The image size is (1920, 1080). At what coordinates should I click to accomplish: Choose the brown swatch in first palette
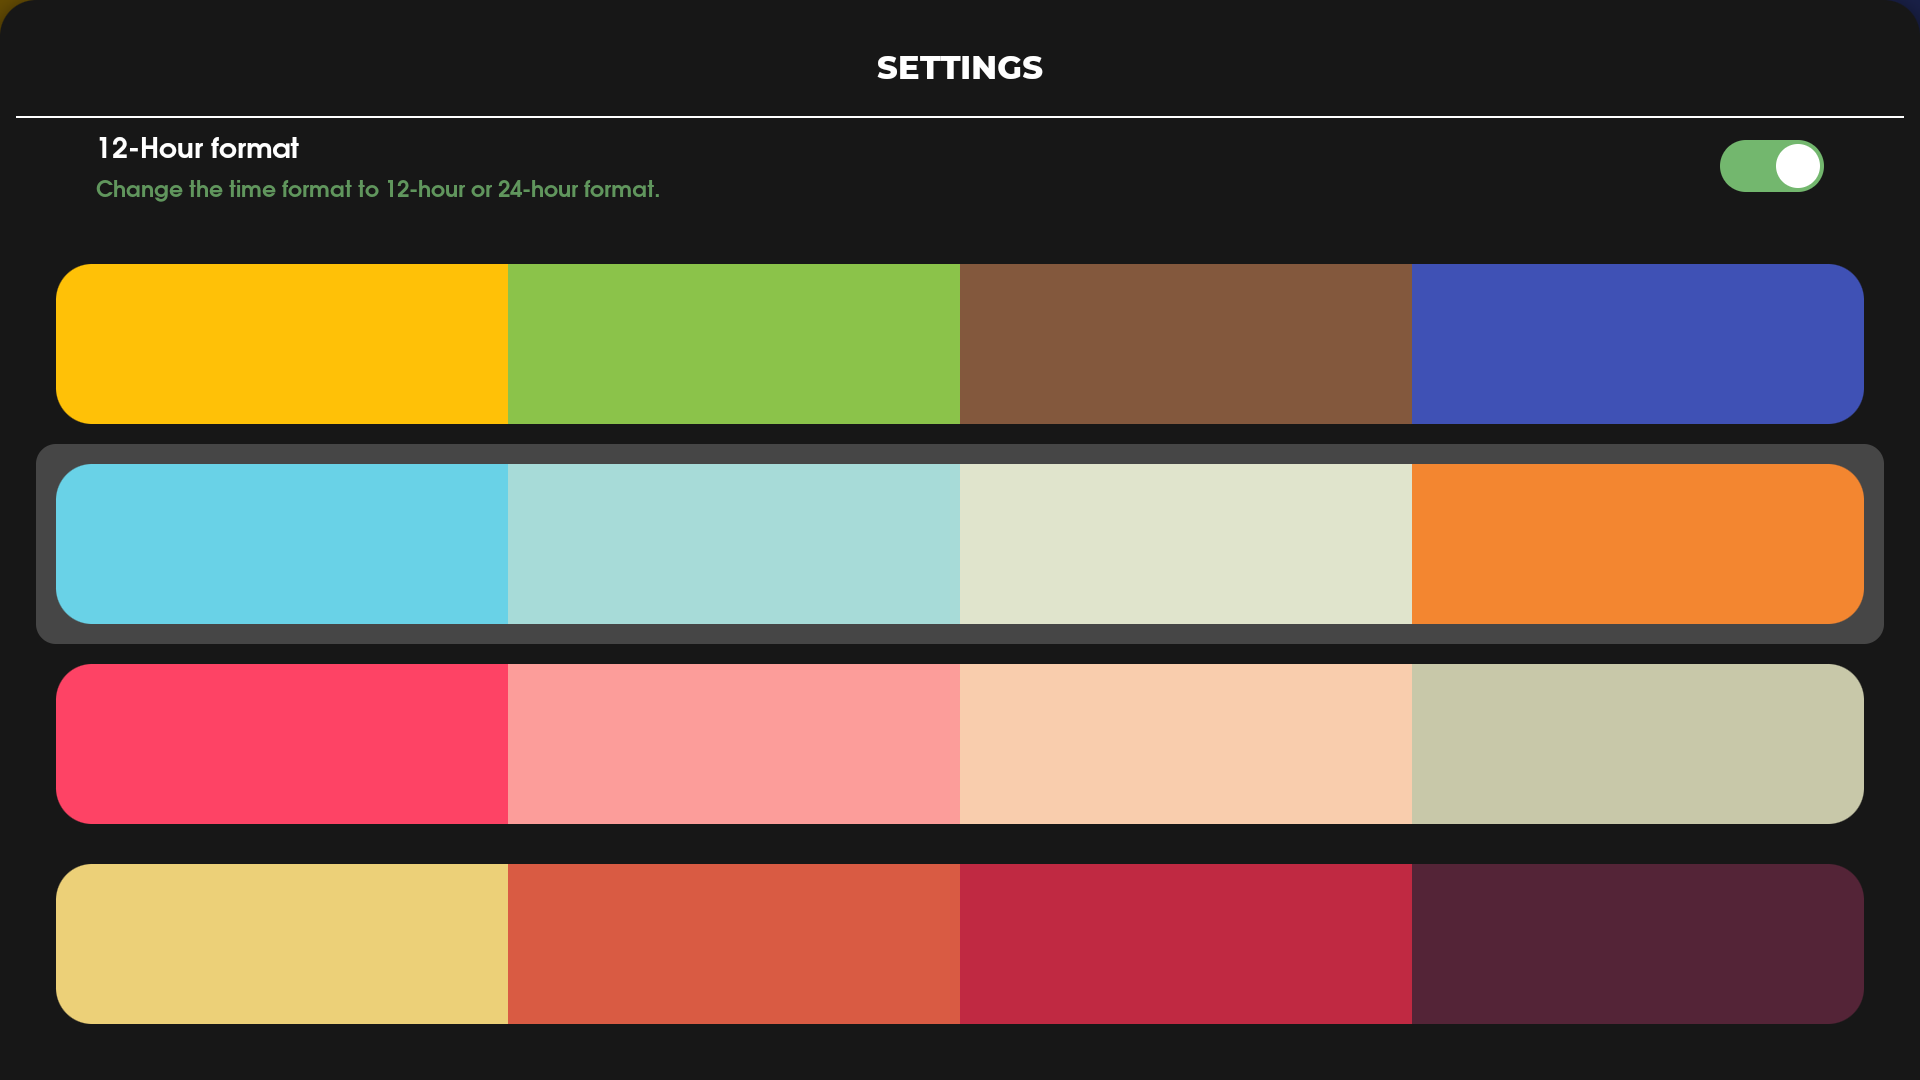click(x=1186, y=344)
